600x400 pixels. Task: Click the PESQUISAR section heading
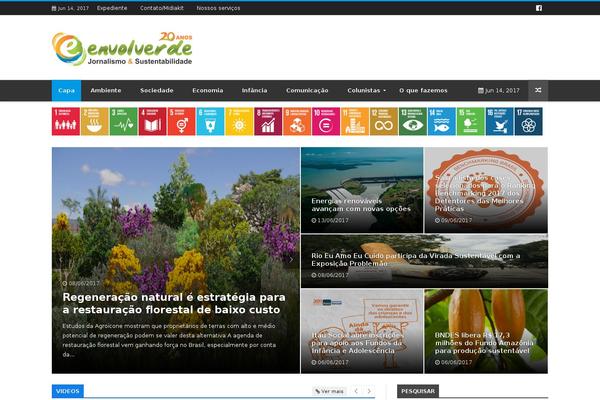pyautogui.click(x=418, y=391)
